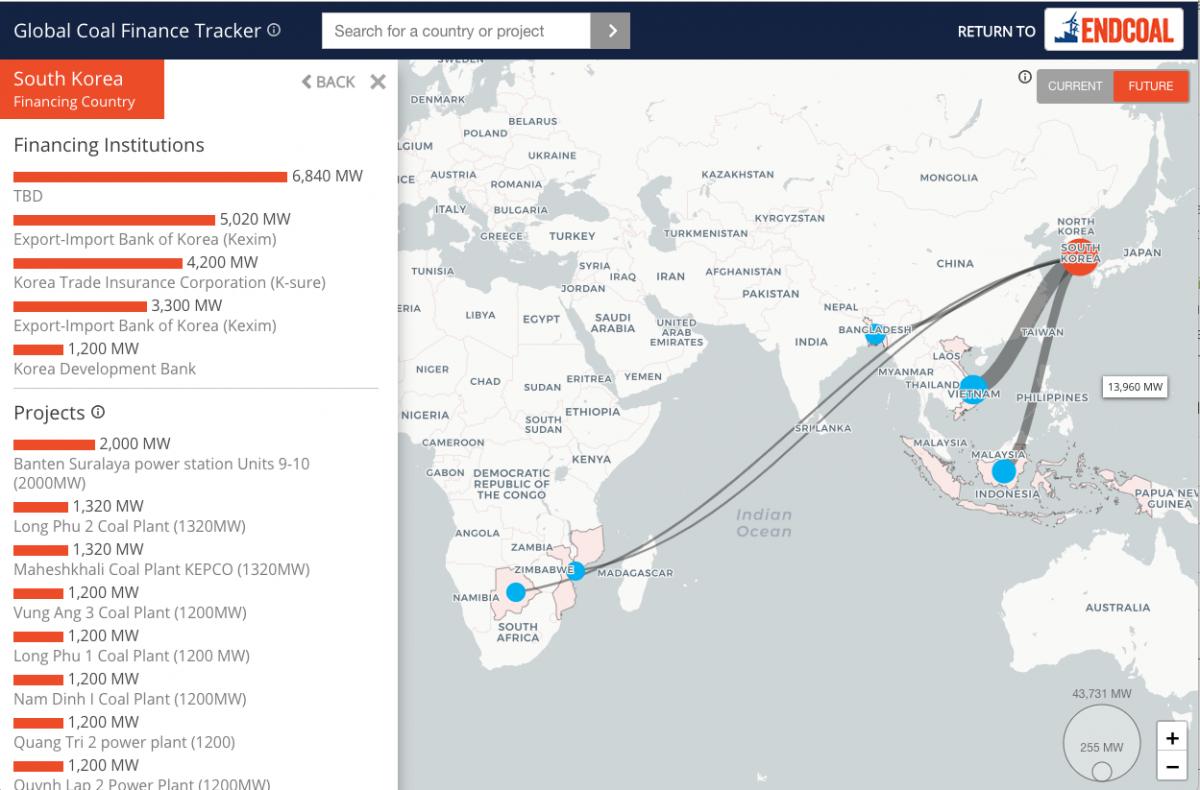Click the Democratic Republic of the Congo label
The height and width of the screenshot is (790, 1200).
(x=511, y=484)
